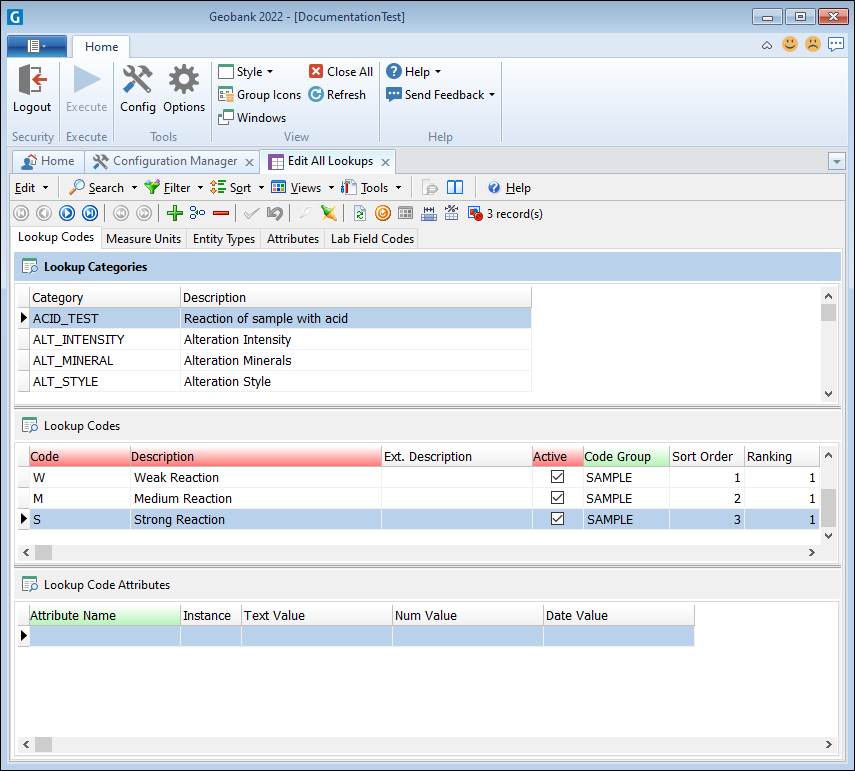Click the Group Icons button

260,95
